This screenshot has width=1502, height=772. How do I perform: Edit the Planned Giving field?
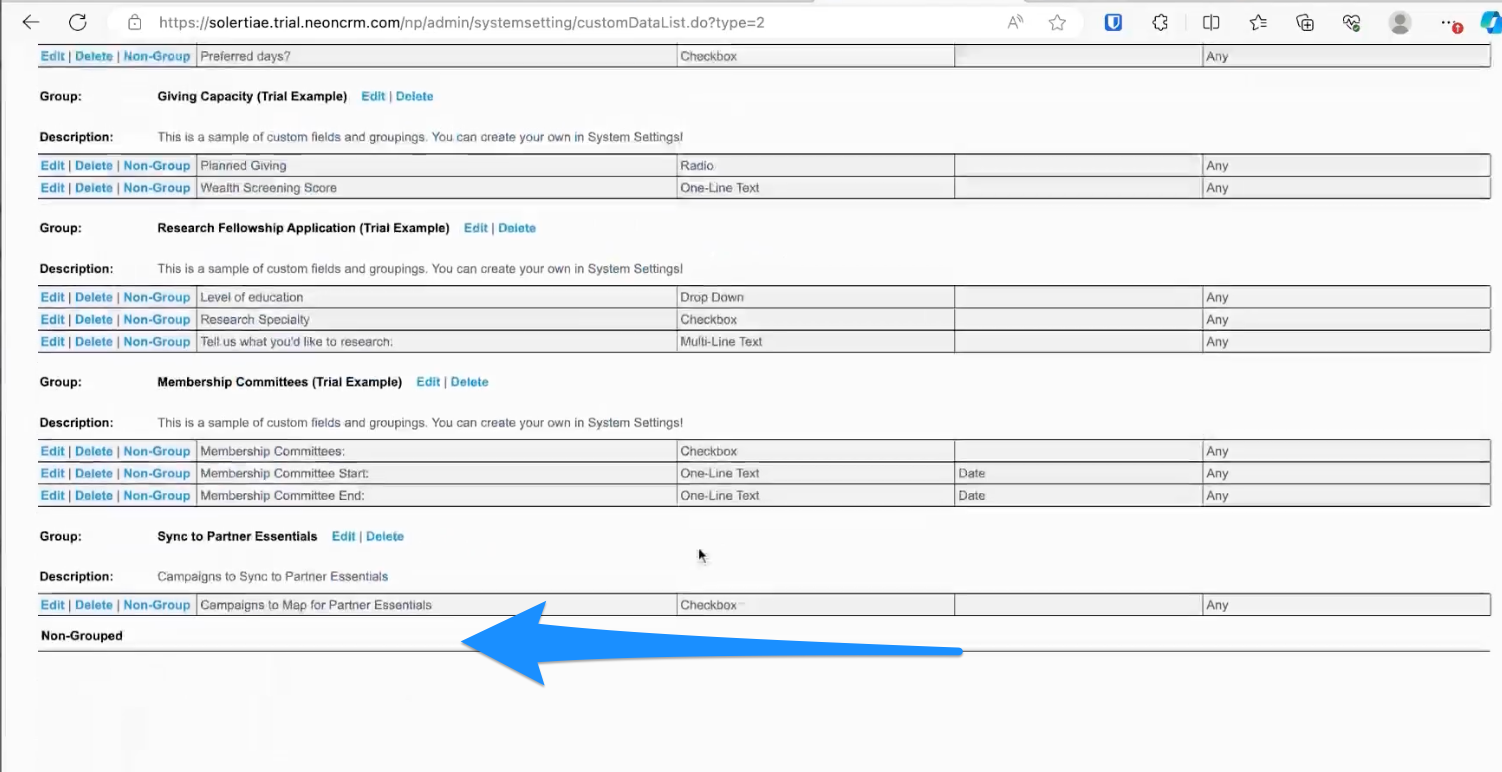(x=52, y=166)
